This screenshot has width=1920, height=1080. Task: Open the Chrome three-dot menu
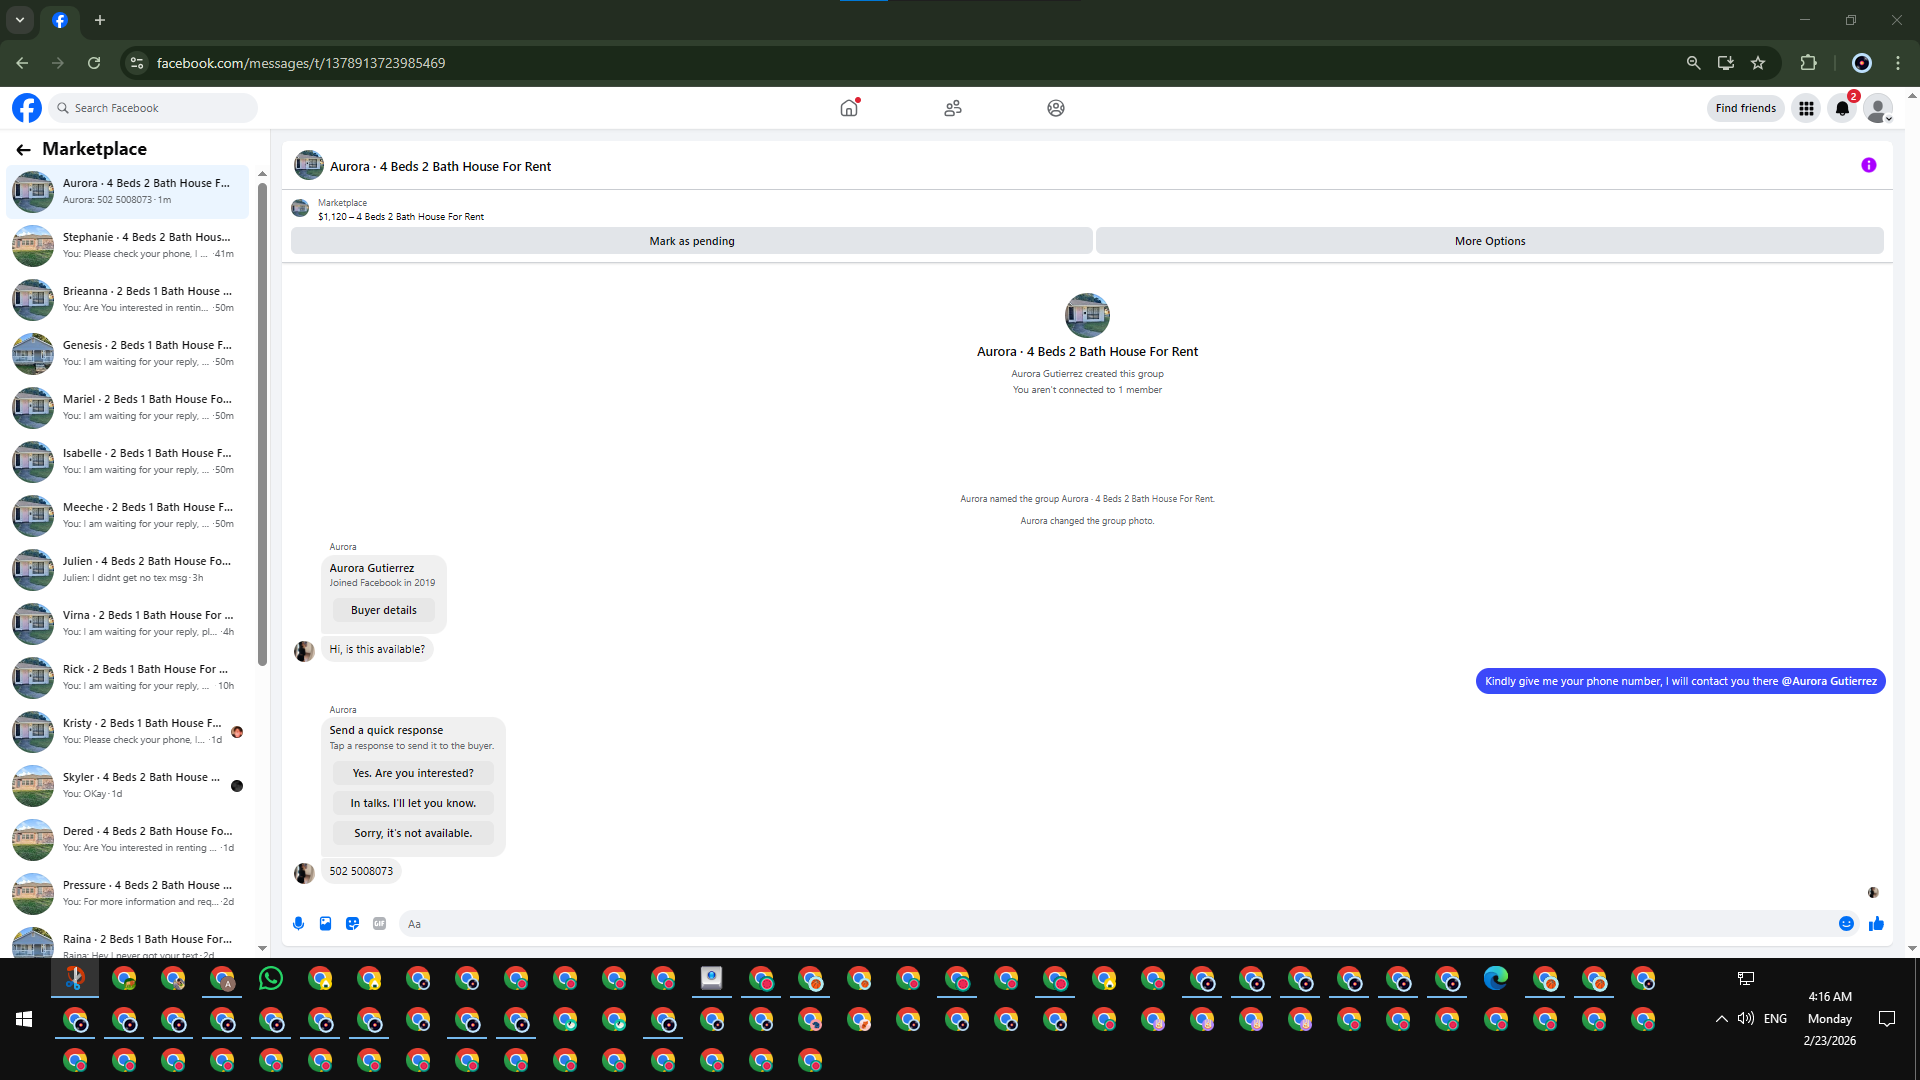pos(1898,63)
